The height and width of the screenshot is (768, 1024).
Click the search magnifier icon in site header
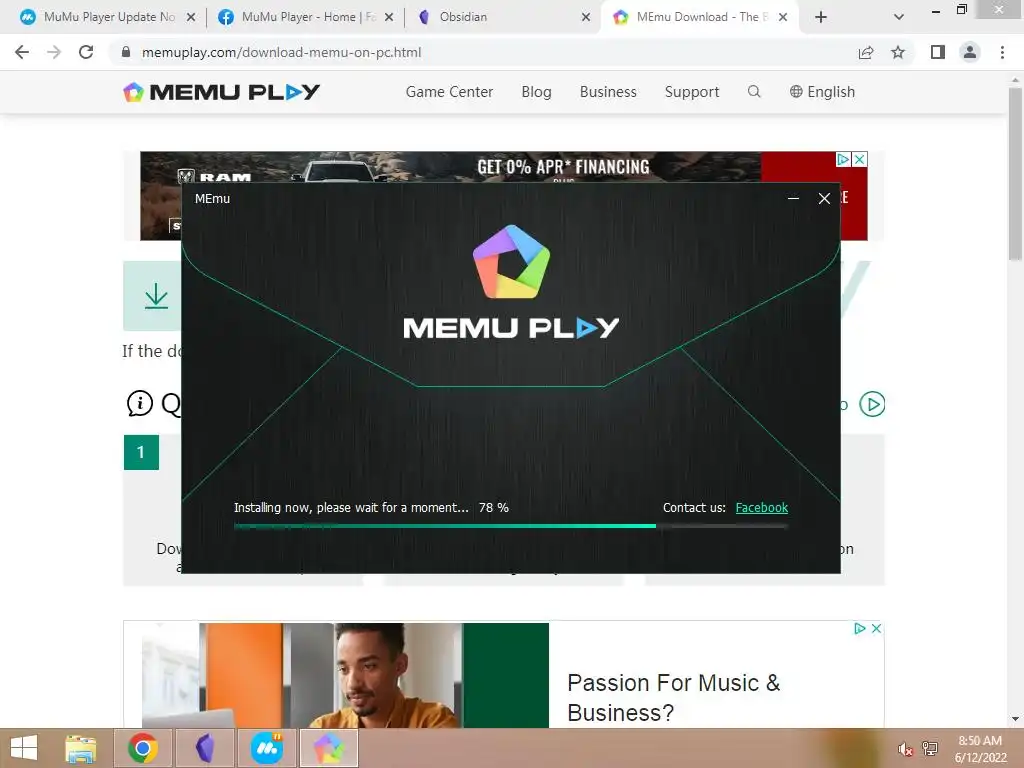(x=754, y=91)
